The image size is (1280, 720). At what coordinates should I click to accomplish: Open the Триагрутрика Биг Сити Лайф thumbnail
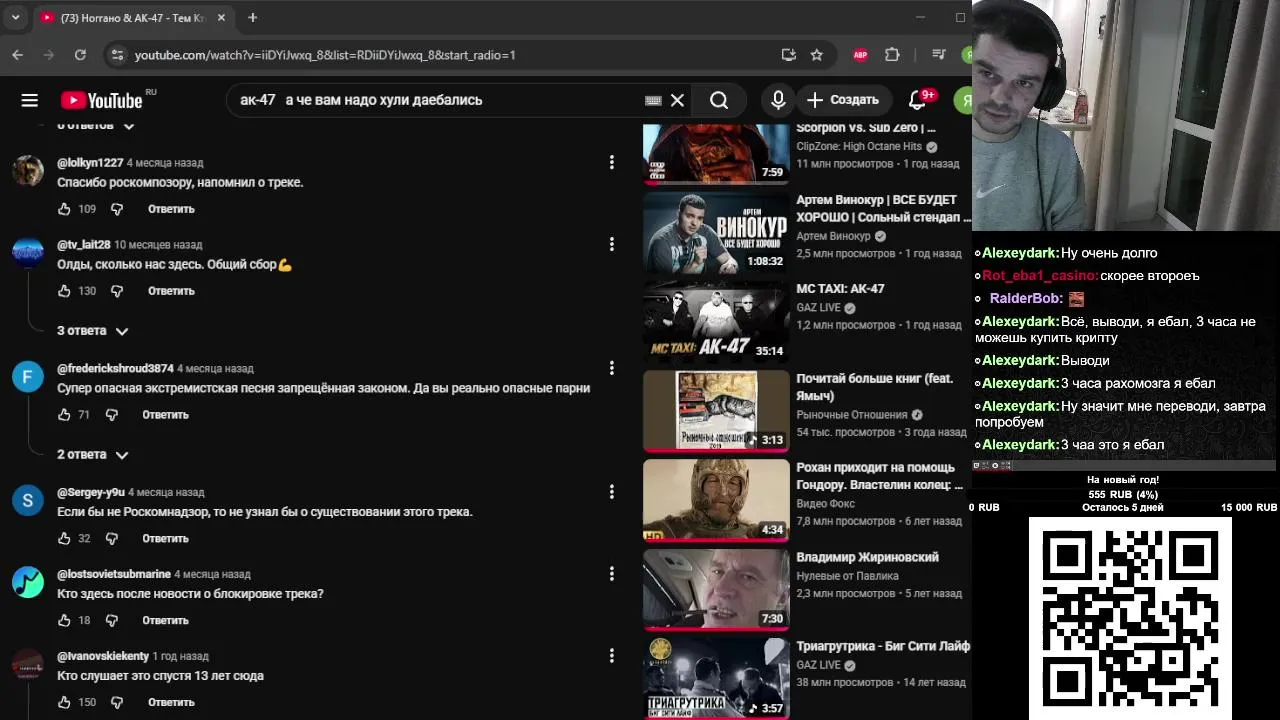tap(716, 679)
